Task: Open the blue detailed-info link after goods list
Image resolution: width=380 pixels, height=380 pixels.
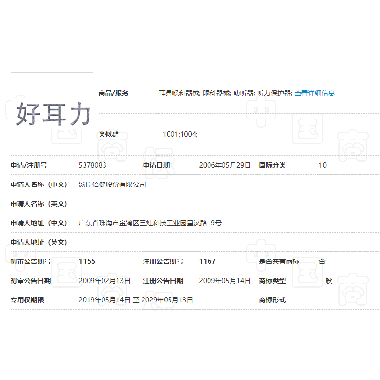Action: coord(314,93)
